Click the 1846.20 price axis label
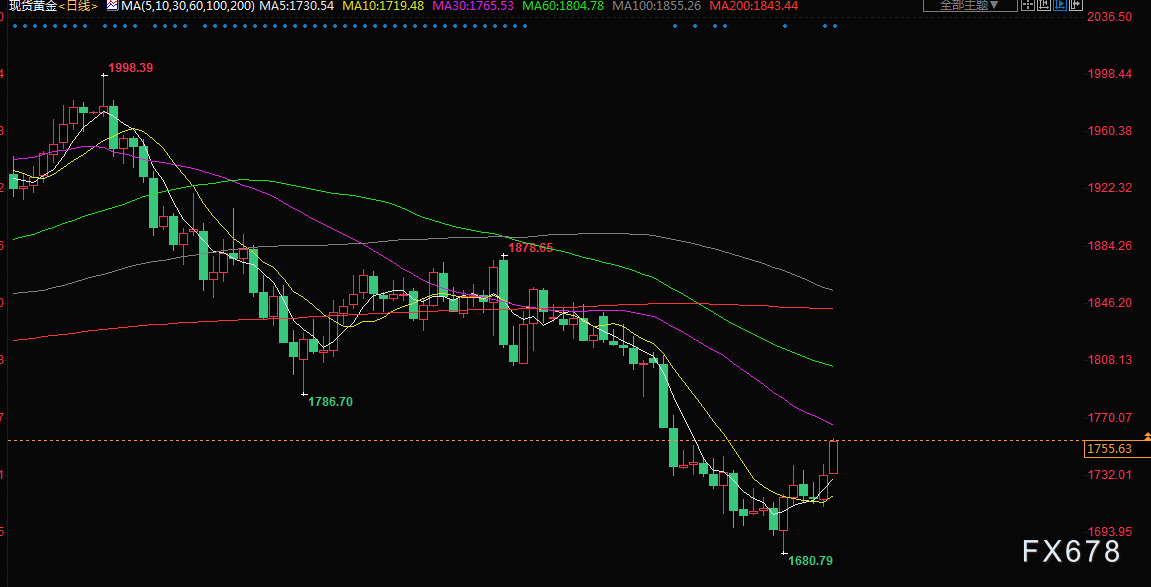The image size is (1151, 587). (1111, 302)
